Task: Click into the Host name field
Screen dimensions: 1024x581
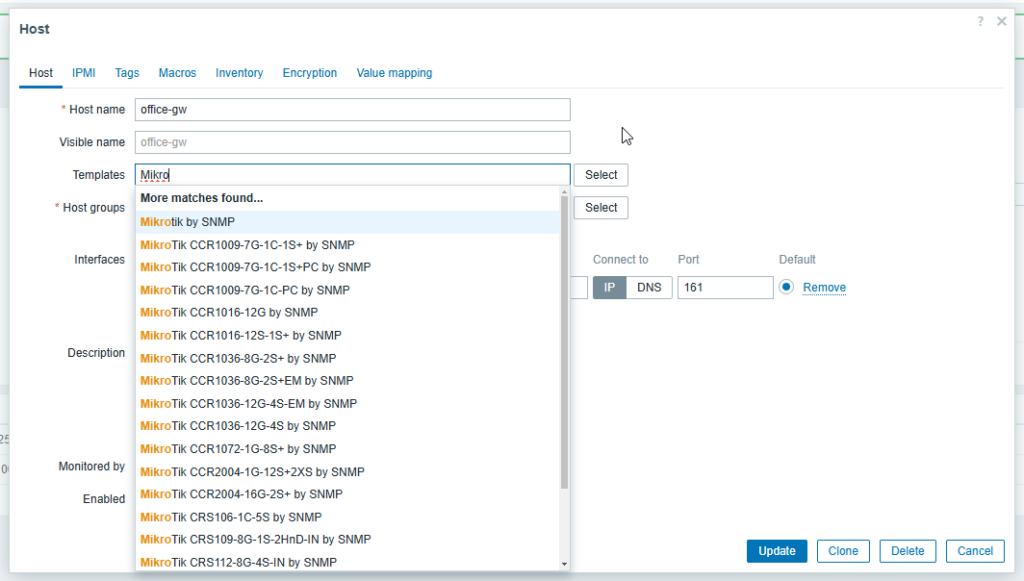Action: pos(352,109)
